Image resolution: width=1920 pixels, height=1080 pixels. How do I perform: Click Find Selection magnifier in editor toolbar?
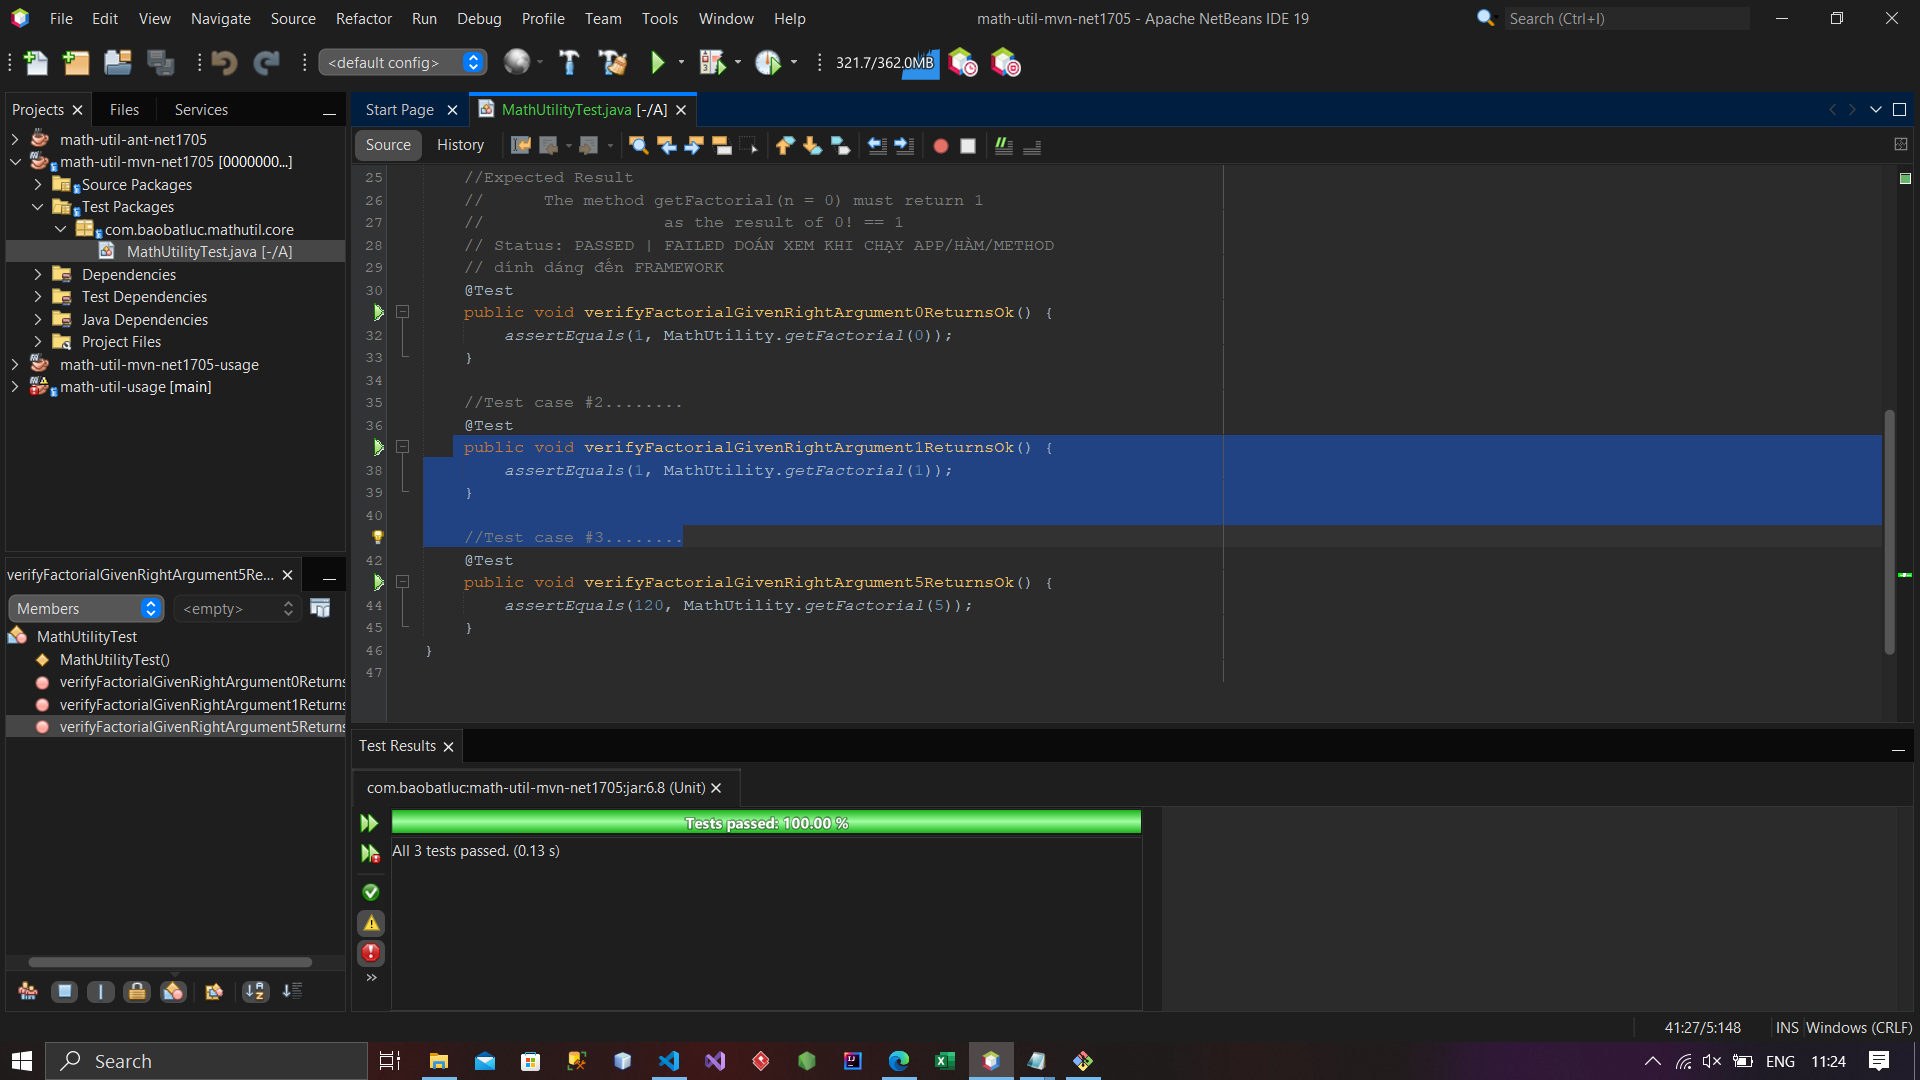638,146
